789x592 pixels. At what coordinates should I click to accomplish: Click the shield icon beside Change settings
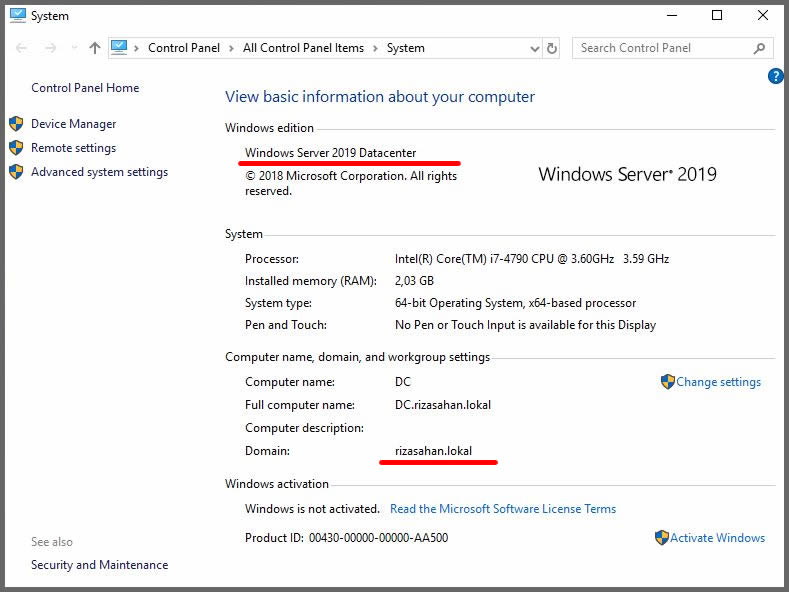click(667, 382)
